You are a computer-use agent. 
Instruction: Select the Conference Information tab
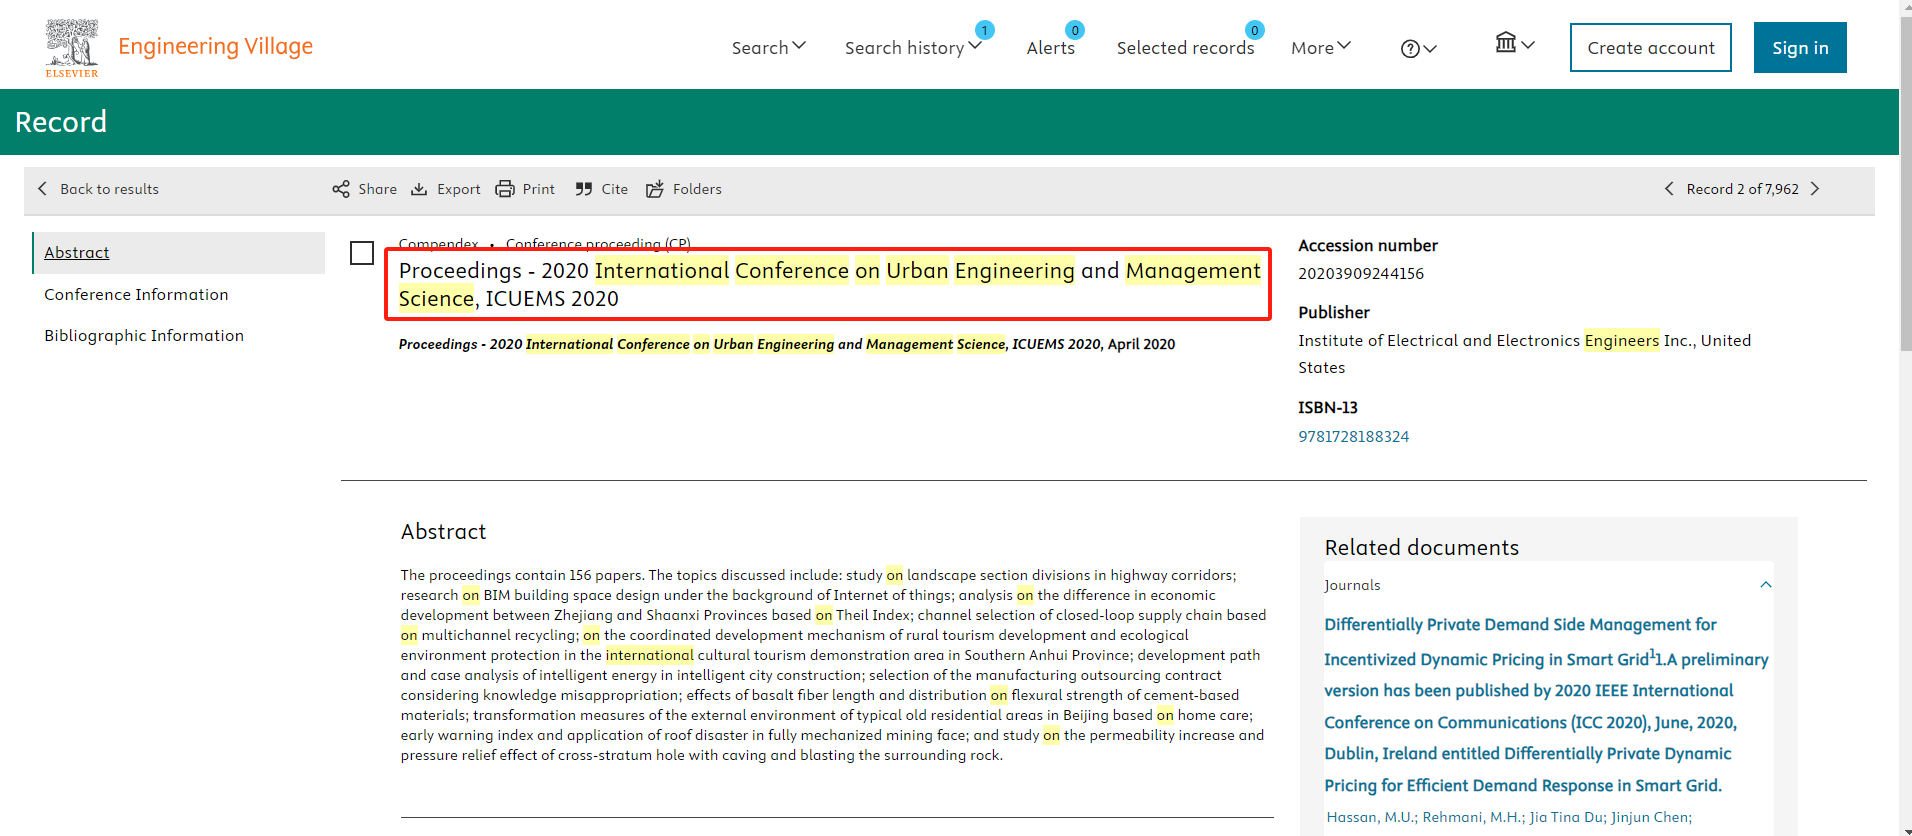(136, 294)
